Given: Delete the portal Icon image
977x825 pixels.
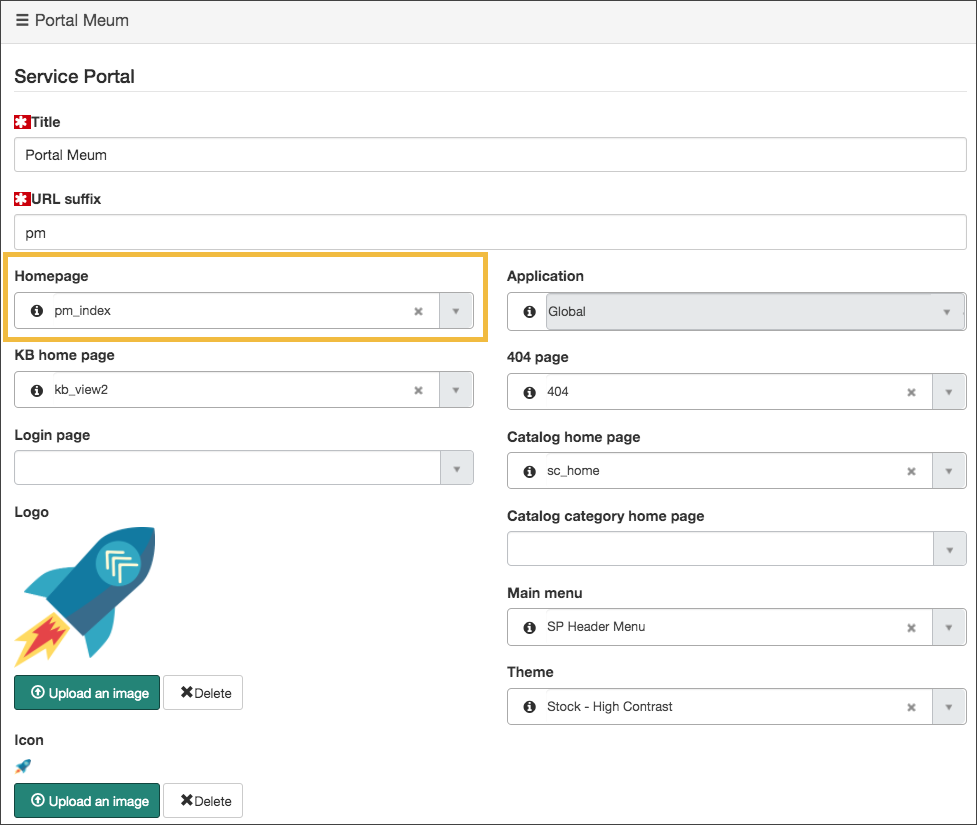Looking at the screenshot, I should click(203, 800).
